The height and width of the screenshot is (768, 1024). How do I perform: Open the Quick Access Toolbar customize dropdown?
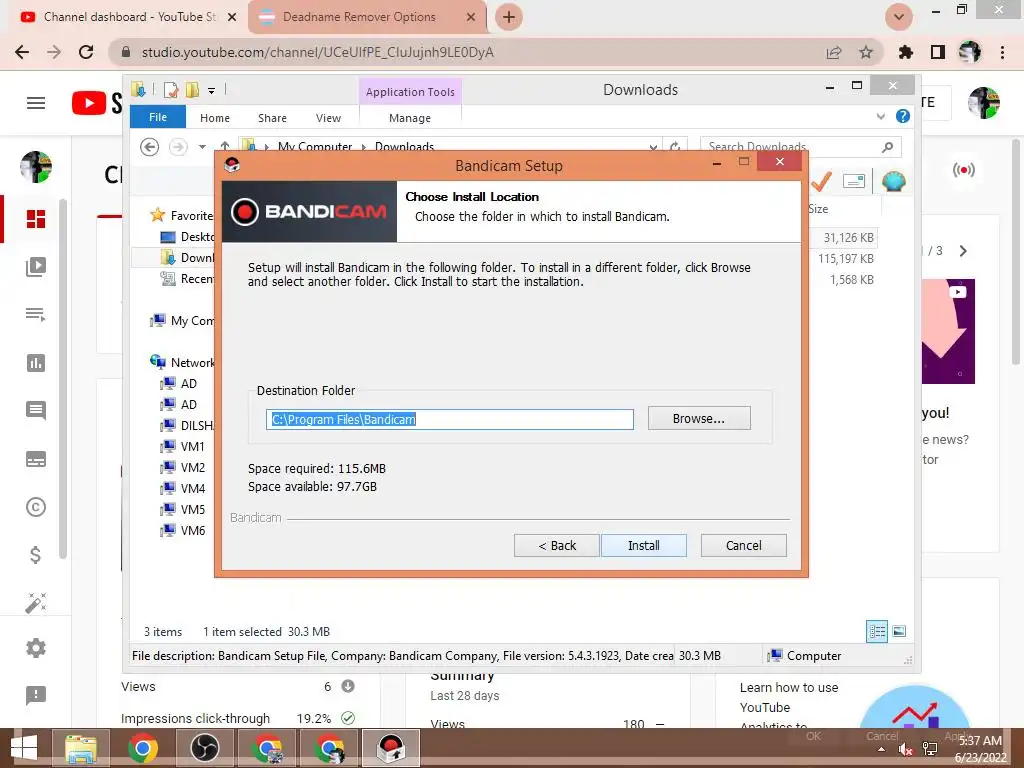point(212,90)
